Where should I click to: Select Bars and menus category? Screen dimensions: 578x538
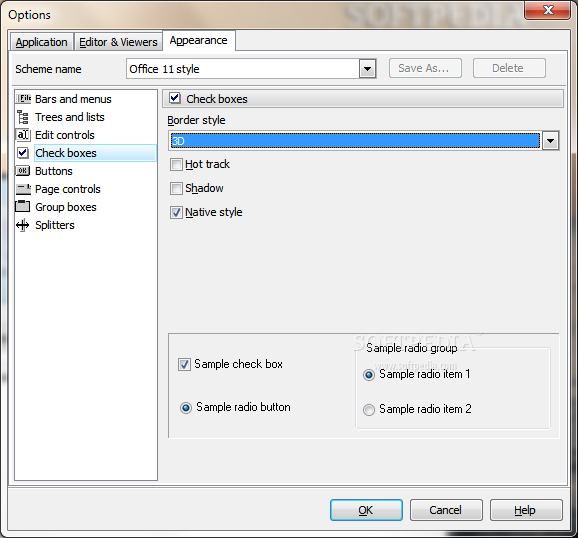tap(73, 99)
